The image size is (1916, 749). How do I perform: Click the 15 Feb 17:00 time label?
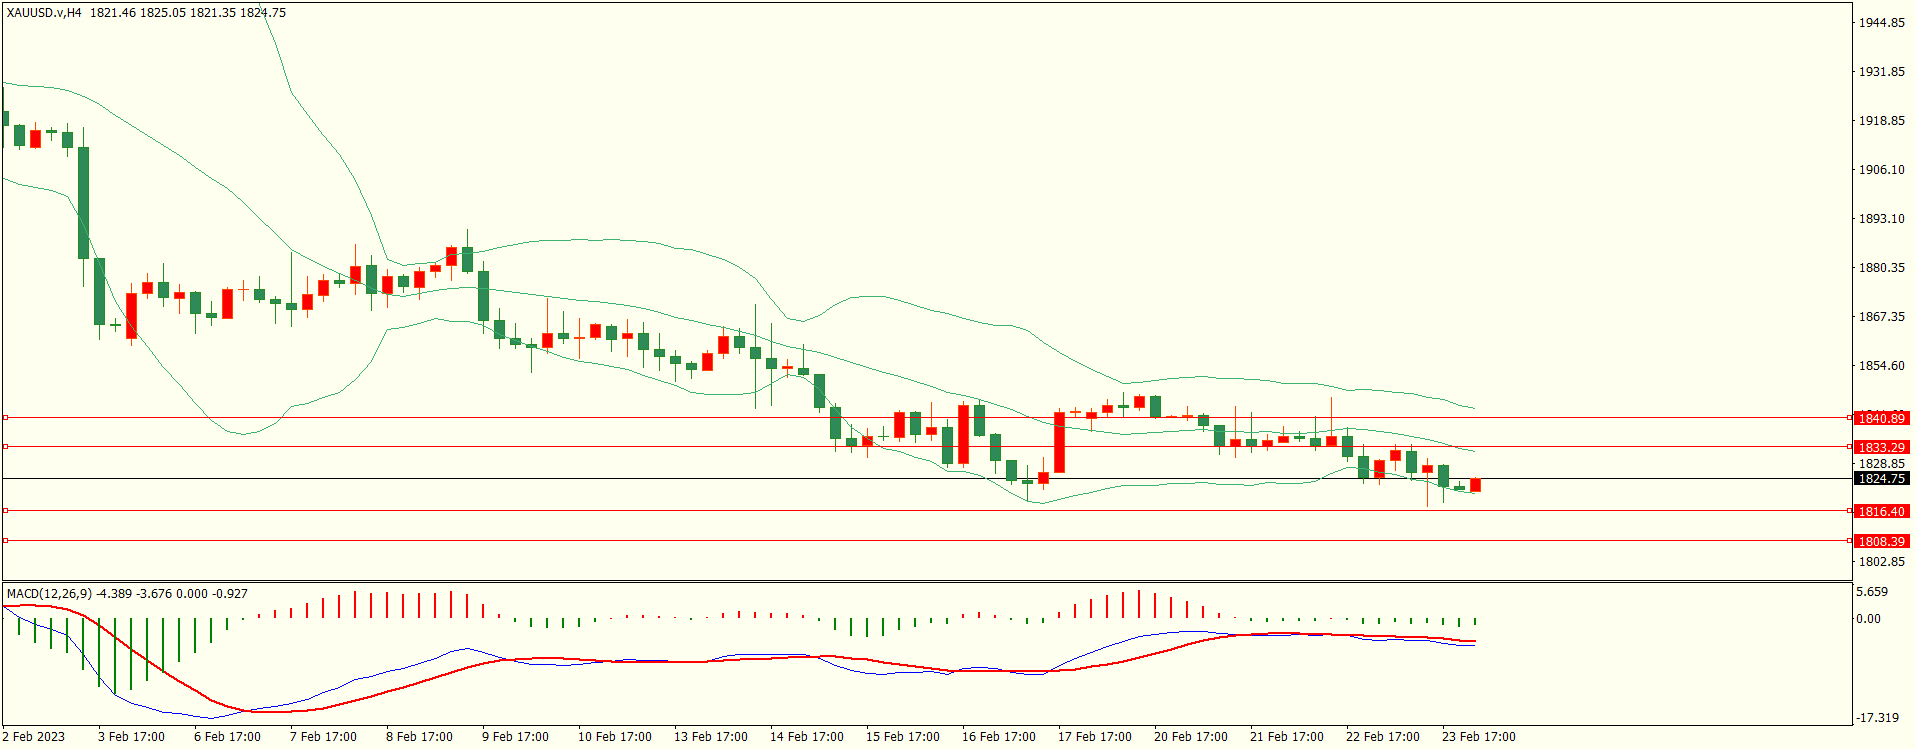pyautogui.click(x=902, y=737)
